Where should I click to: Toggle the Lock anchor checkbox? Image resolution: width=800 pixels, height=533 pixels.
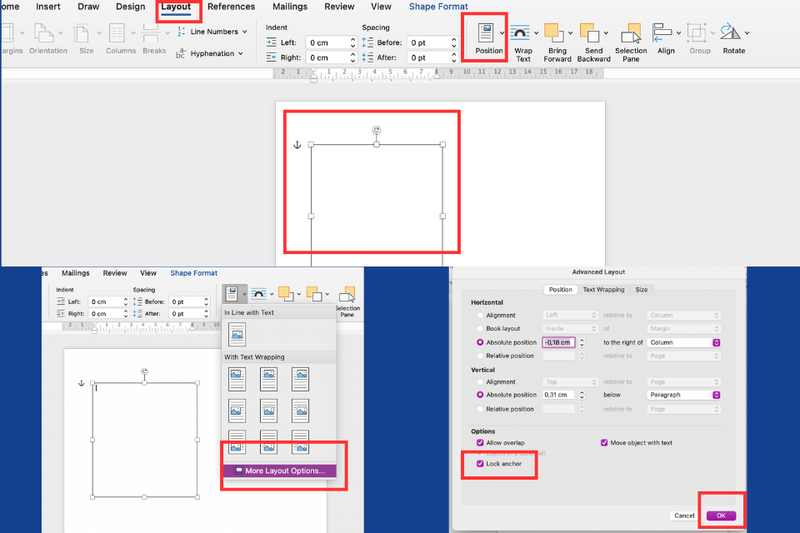point(480,464)
